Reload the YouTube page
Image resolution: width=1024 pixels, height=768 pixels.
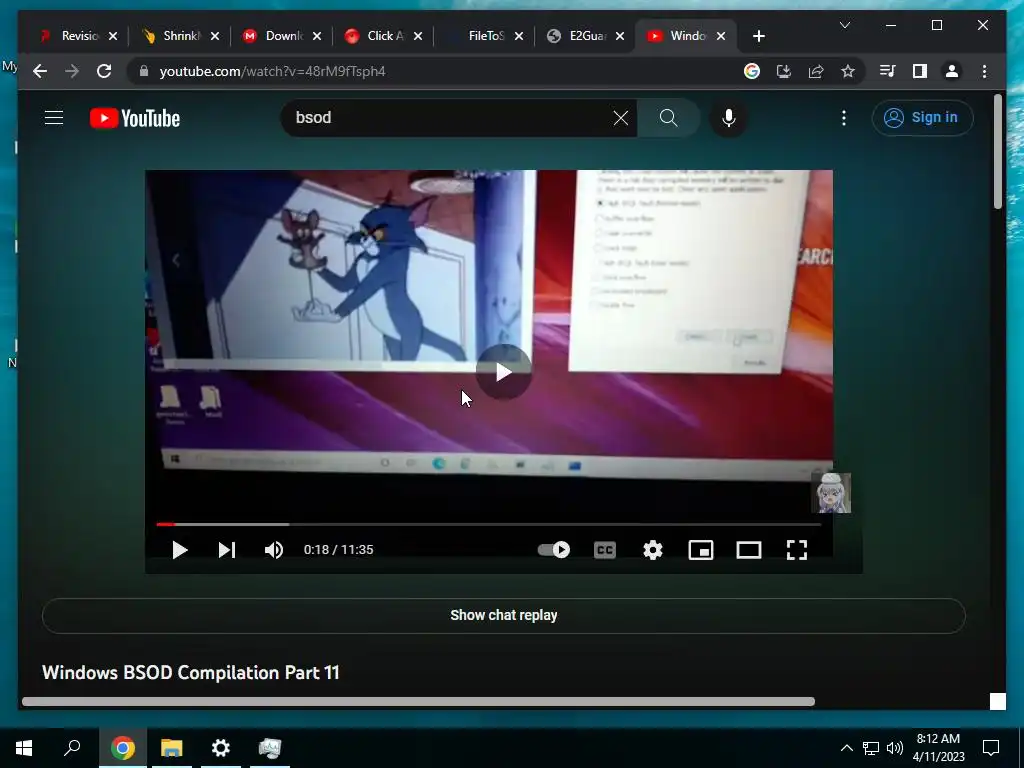[104, 71]
